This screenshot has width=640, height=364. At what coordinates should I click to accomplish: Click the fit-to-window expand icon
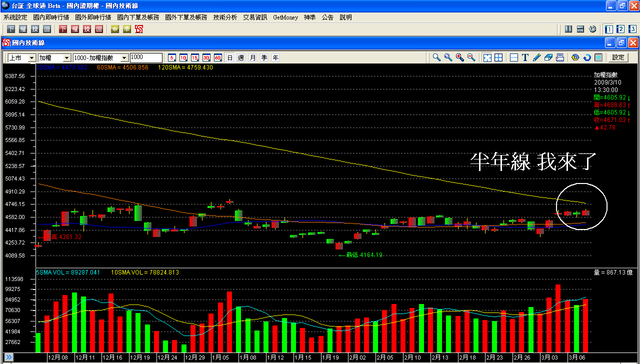click(x=487, y=58)
